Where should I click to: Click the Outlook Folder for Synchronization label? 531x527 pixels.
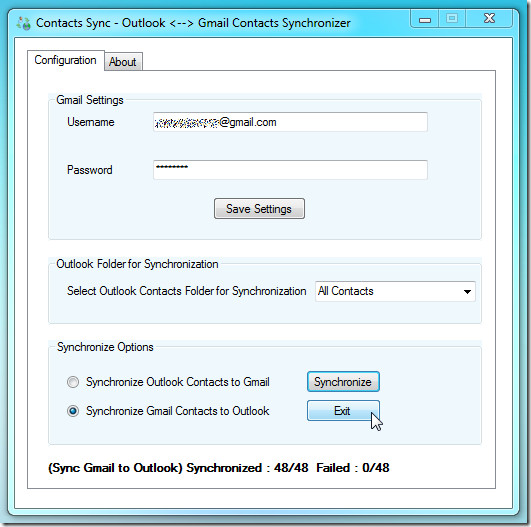(137, 264)
